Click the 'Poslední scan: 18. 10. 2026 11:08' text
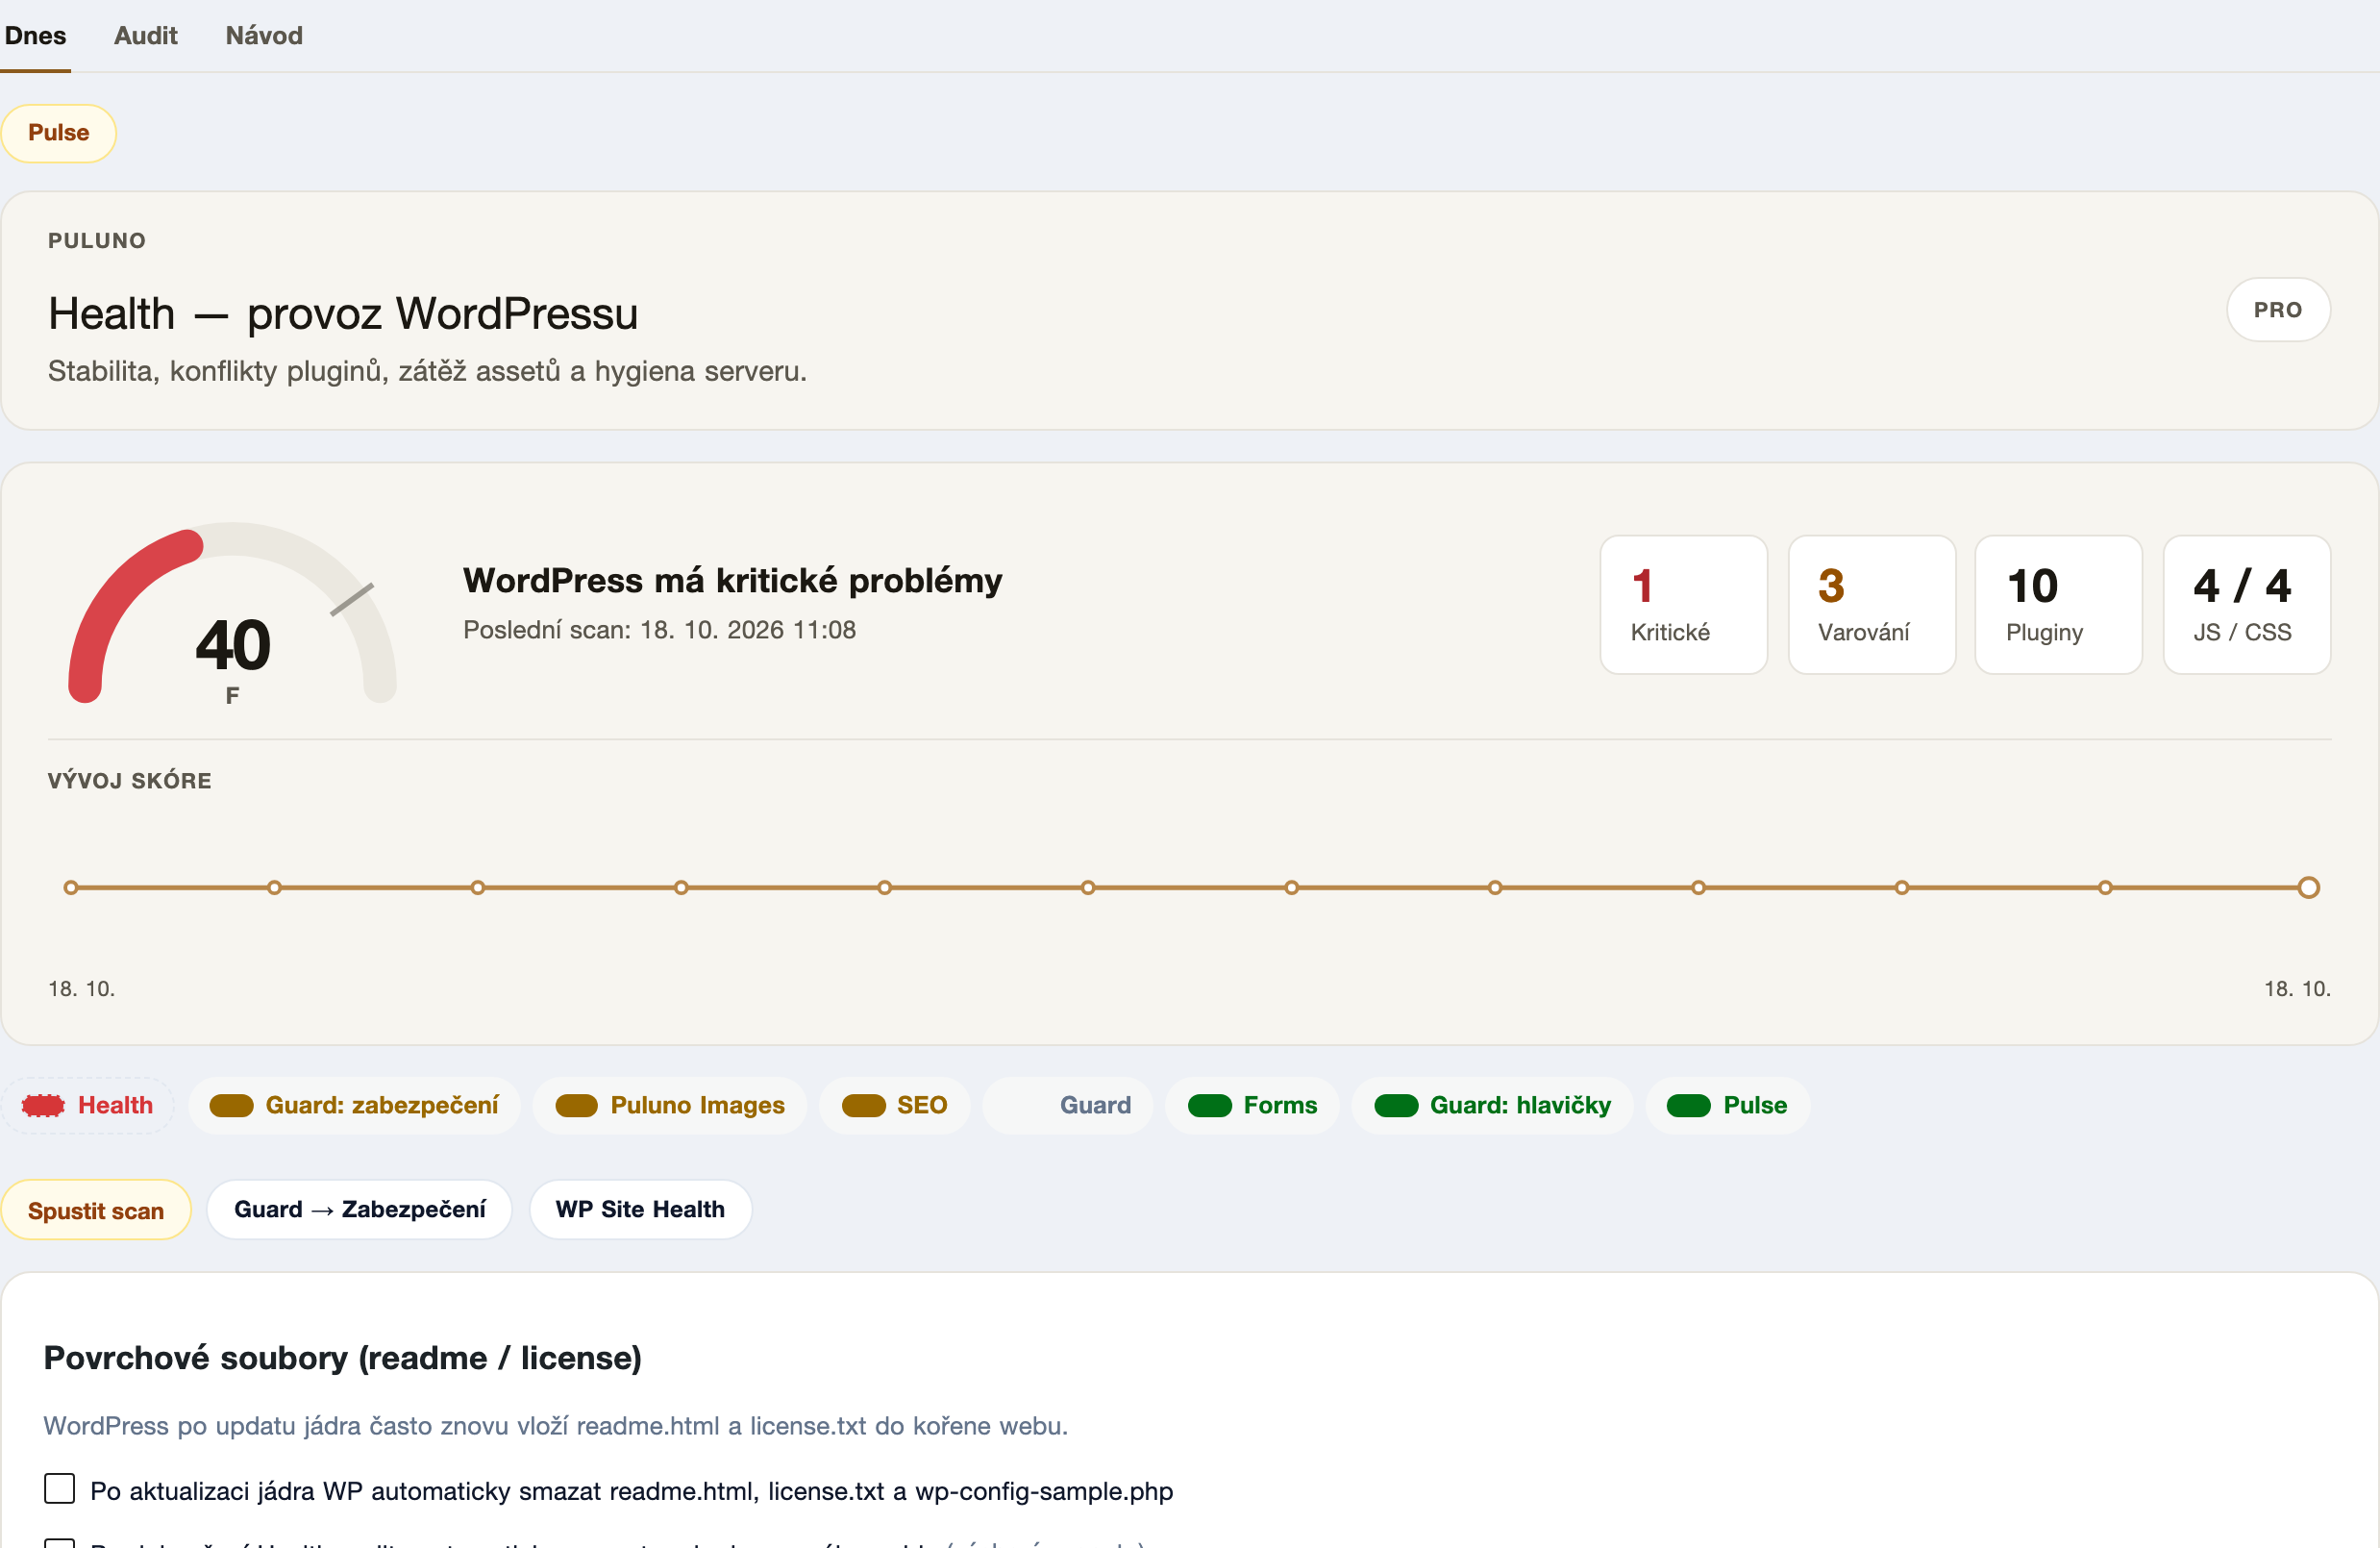Viewport: 2380px width, 1548px height. (x=659, y=630)
